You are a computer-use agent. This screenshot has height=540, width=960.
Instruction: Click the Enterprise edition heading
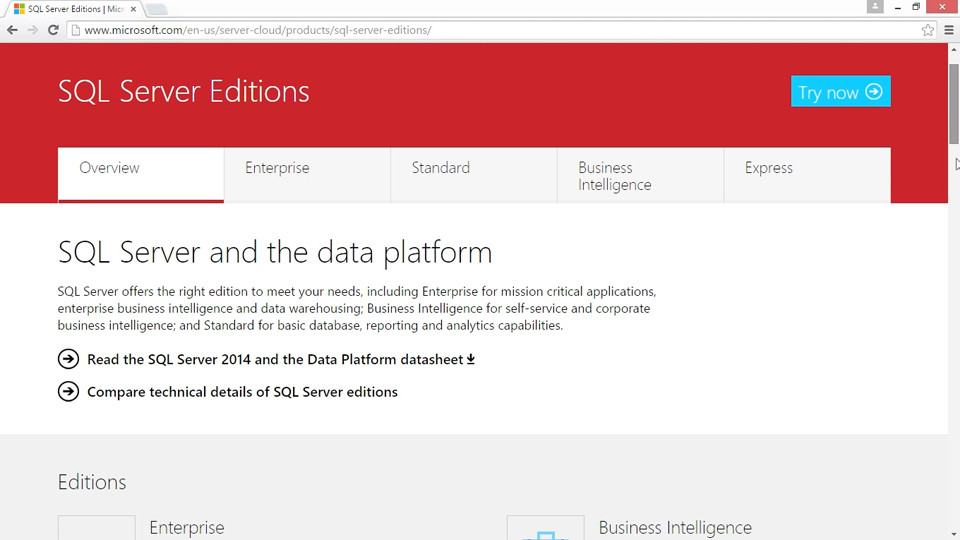tap(187, 528)
